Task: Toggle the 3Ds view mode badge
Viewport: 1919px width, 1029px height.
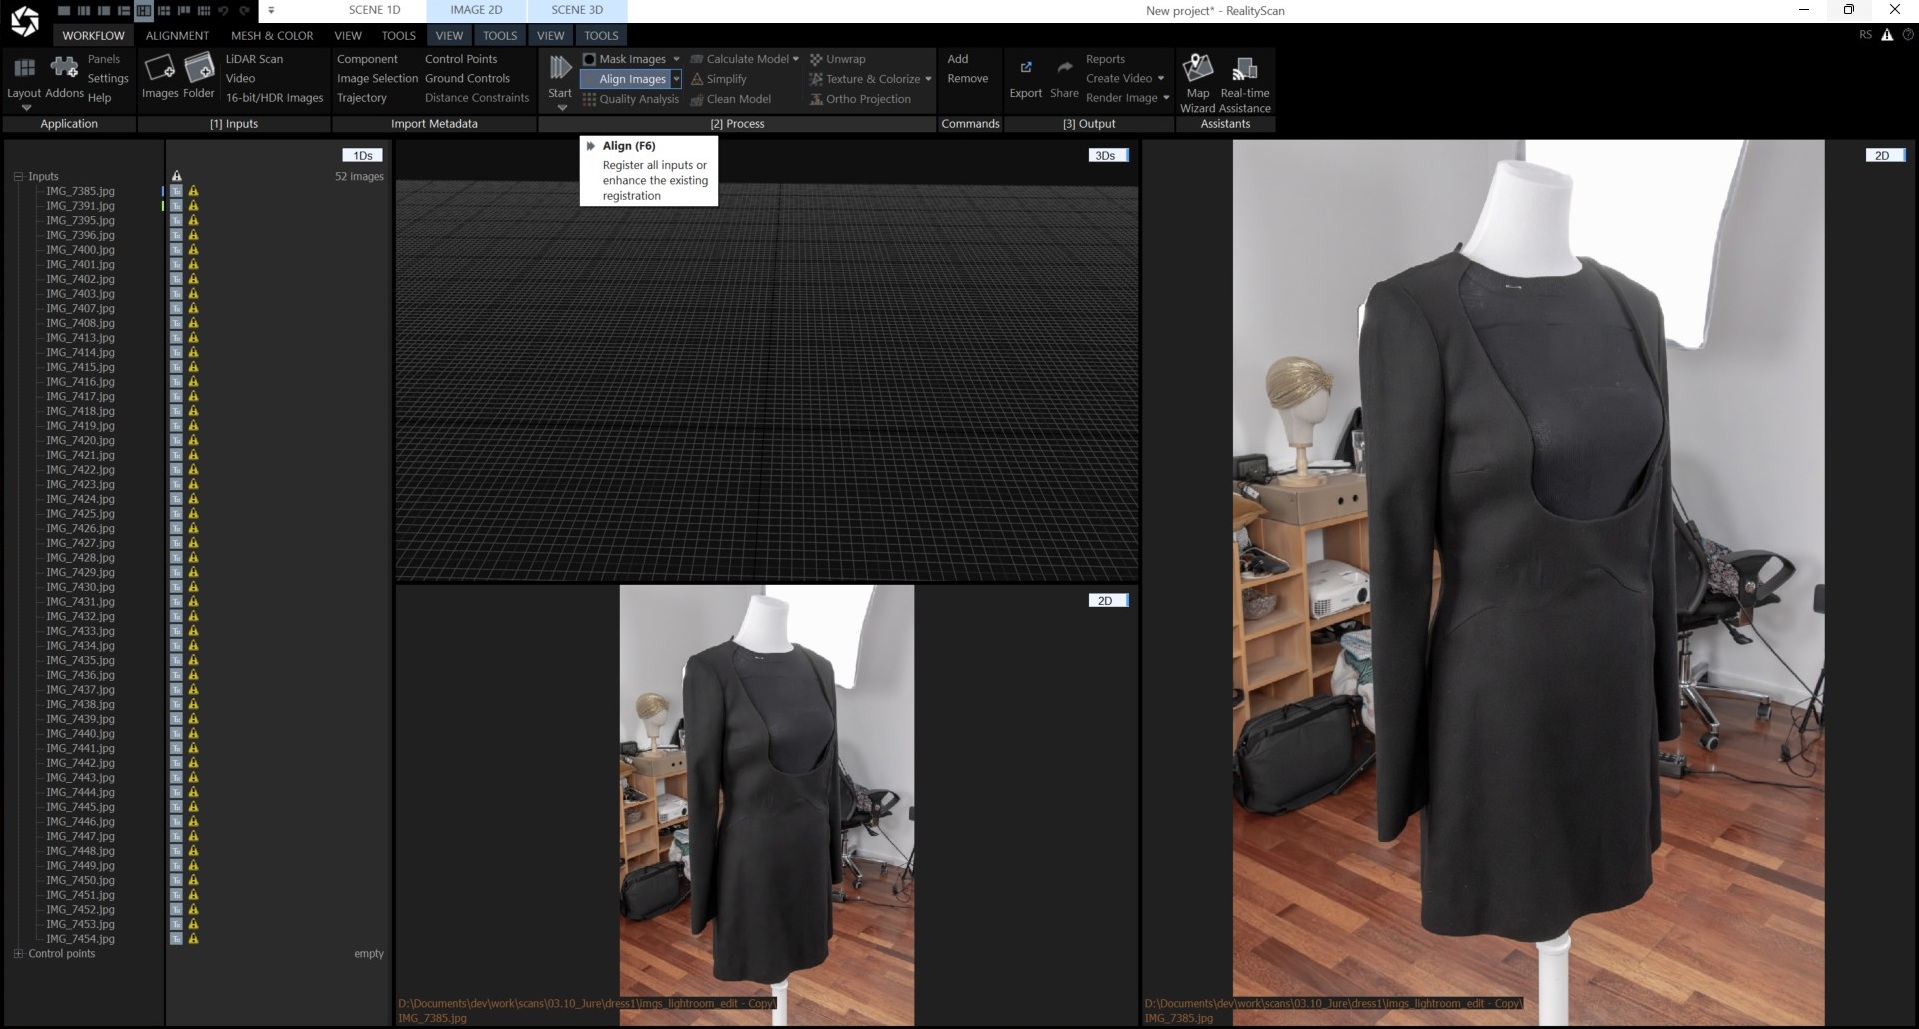Action: pyautogui.click(x=1106, y=155)
